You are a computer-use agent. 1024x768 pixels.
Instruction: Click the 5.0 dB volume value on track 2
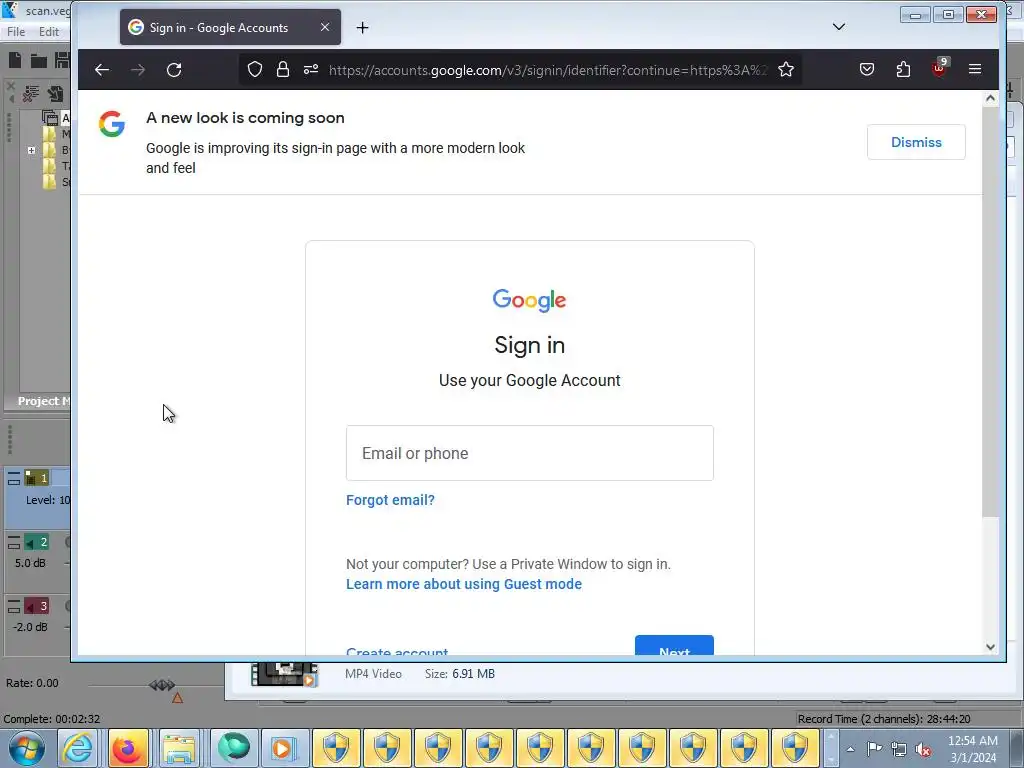click(x=30, y=563)
